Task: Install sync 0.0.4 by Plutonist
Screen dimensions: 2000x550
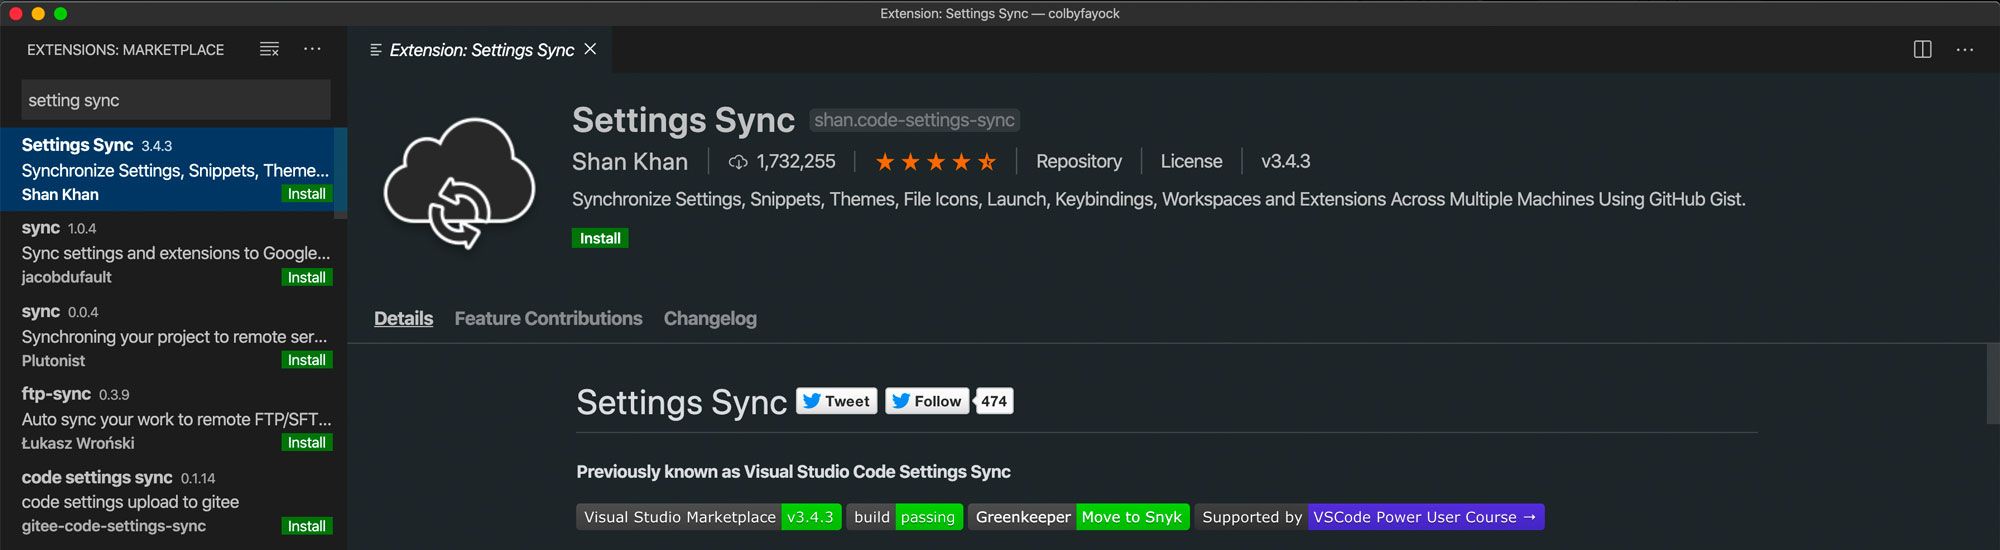Action: click(307, 360)
